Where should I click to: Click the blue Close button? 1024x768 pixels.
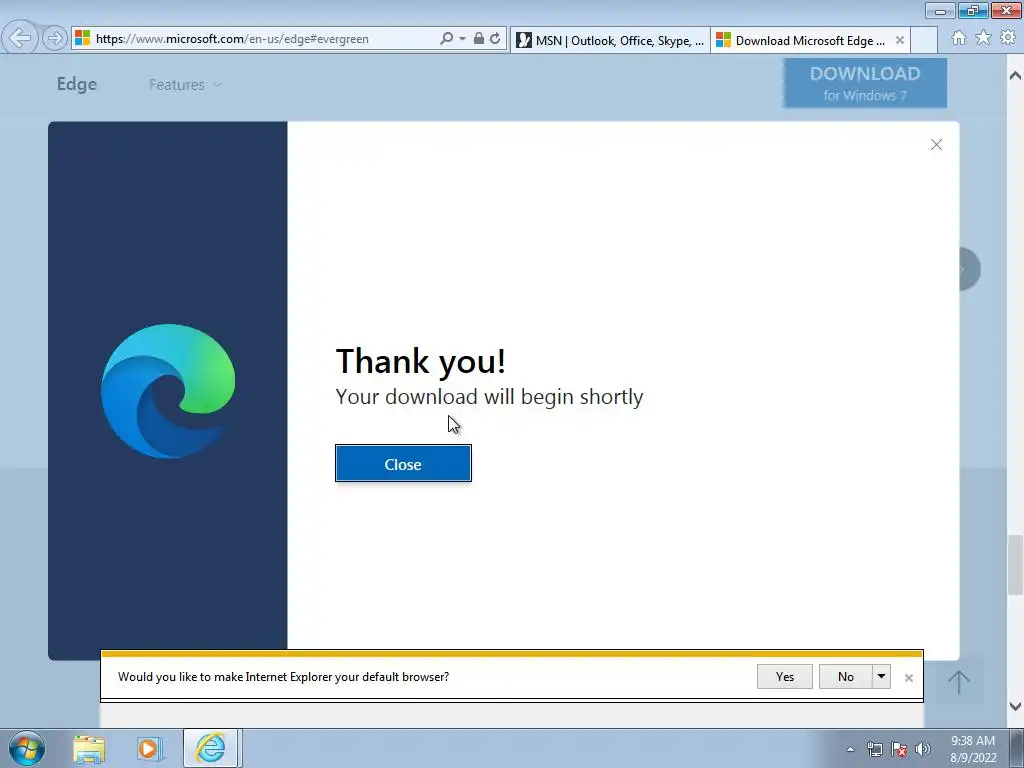403,464
